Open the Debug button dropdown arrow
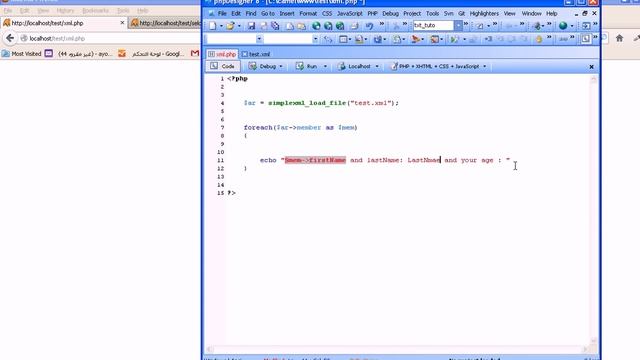 click(x=281, y=66)
